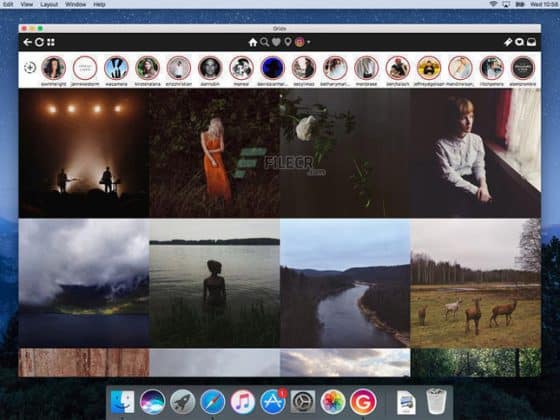Open the Edit menu
This screenshot has height=420, width=560.
tap(8, 4)
